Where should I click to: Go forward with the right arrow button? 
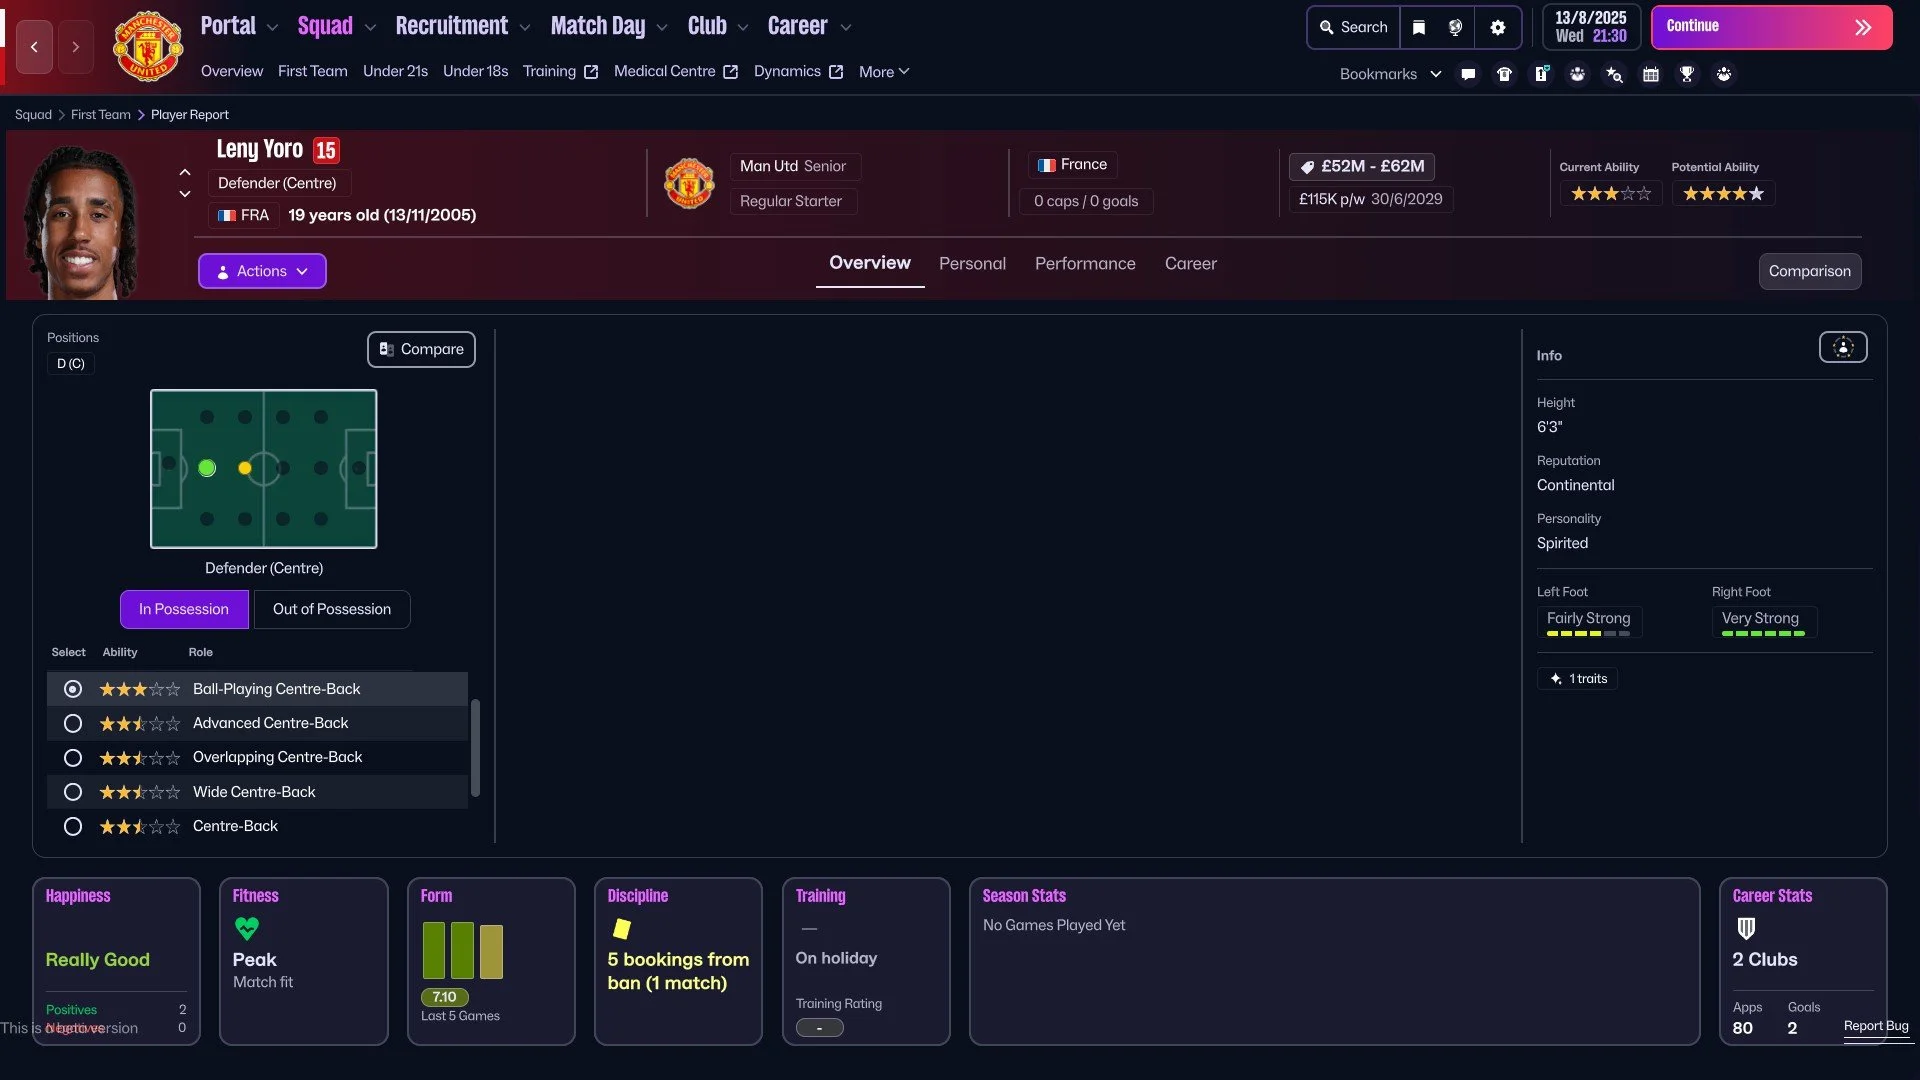[75, 47]
